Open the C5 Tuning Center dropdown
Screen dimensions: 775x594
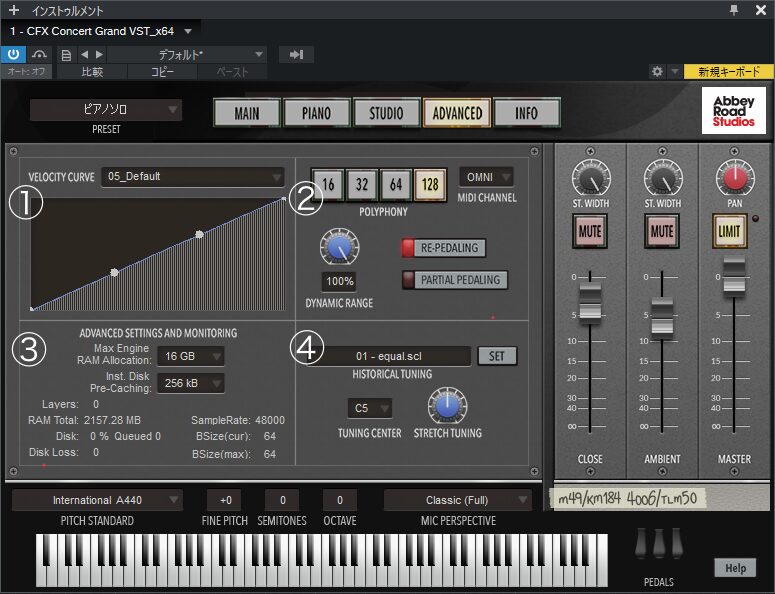tap(370, 408)
